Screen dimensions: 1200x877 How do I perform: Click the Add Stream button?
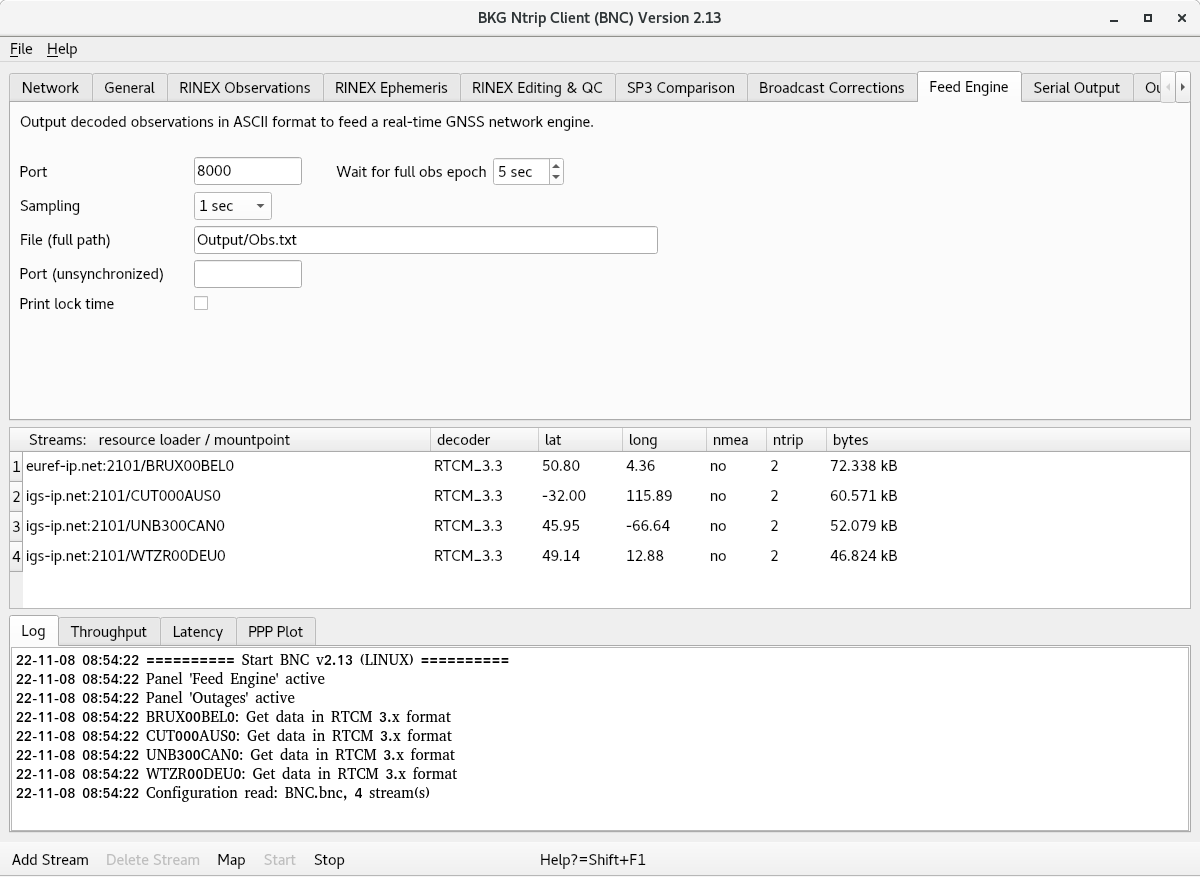pos(50,860)
